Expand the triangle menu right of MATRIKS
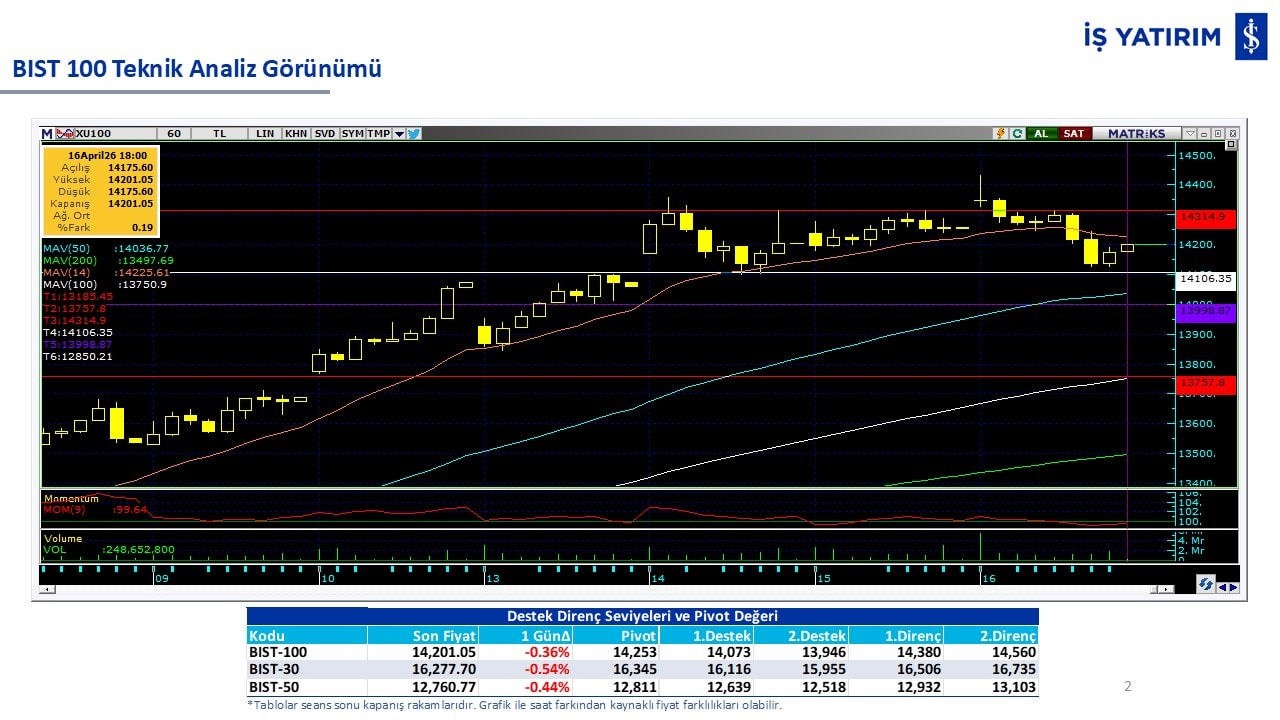Viewport: 1280px width, 720px height. [x=1190, y=133]
